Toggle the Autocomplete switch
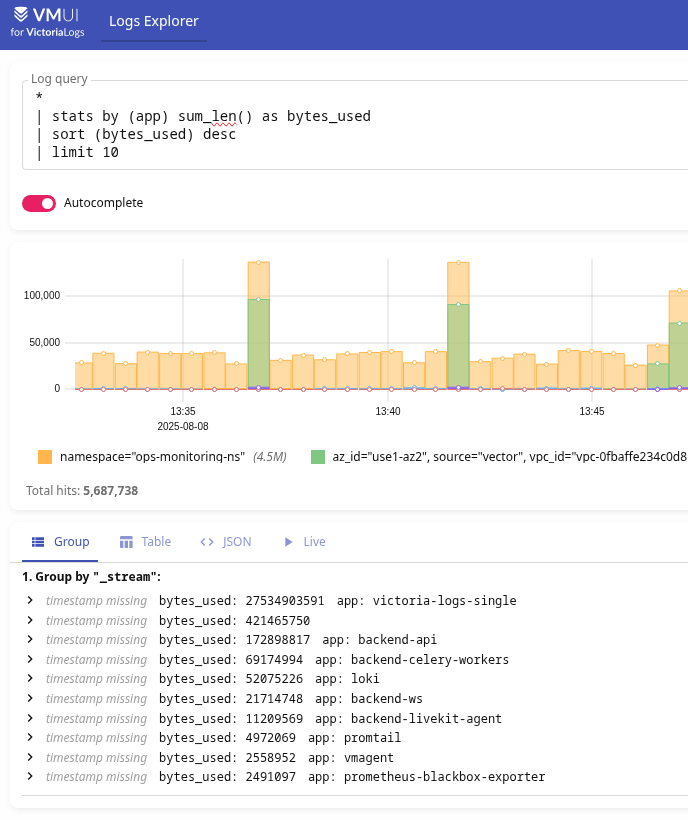This screenshot has height=820, width=688. pyautogui.click(x=39, y=203)
